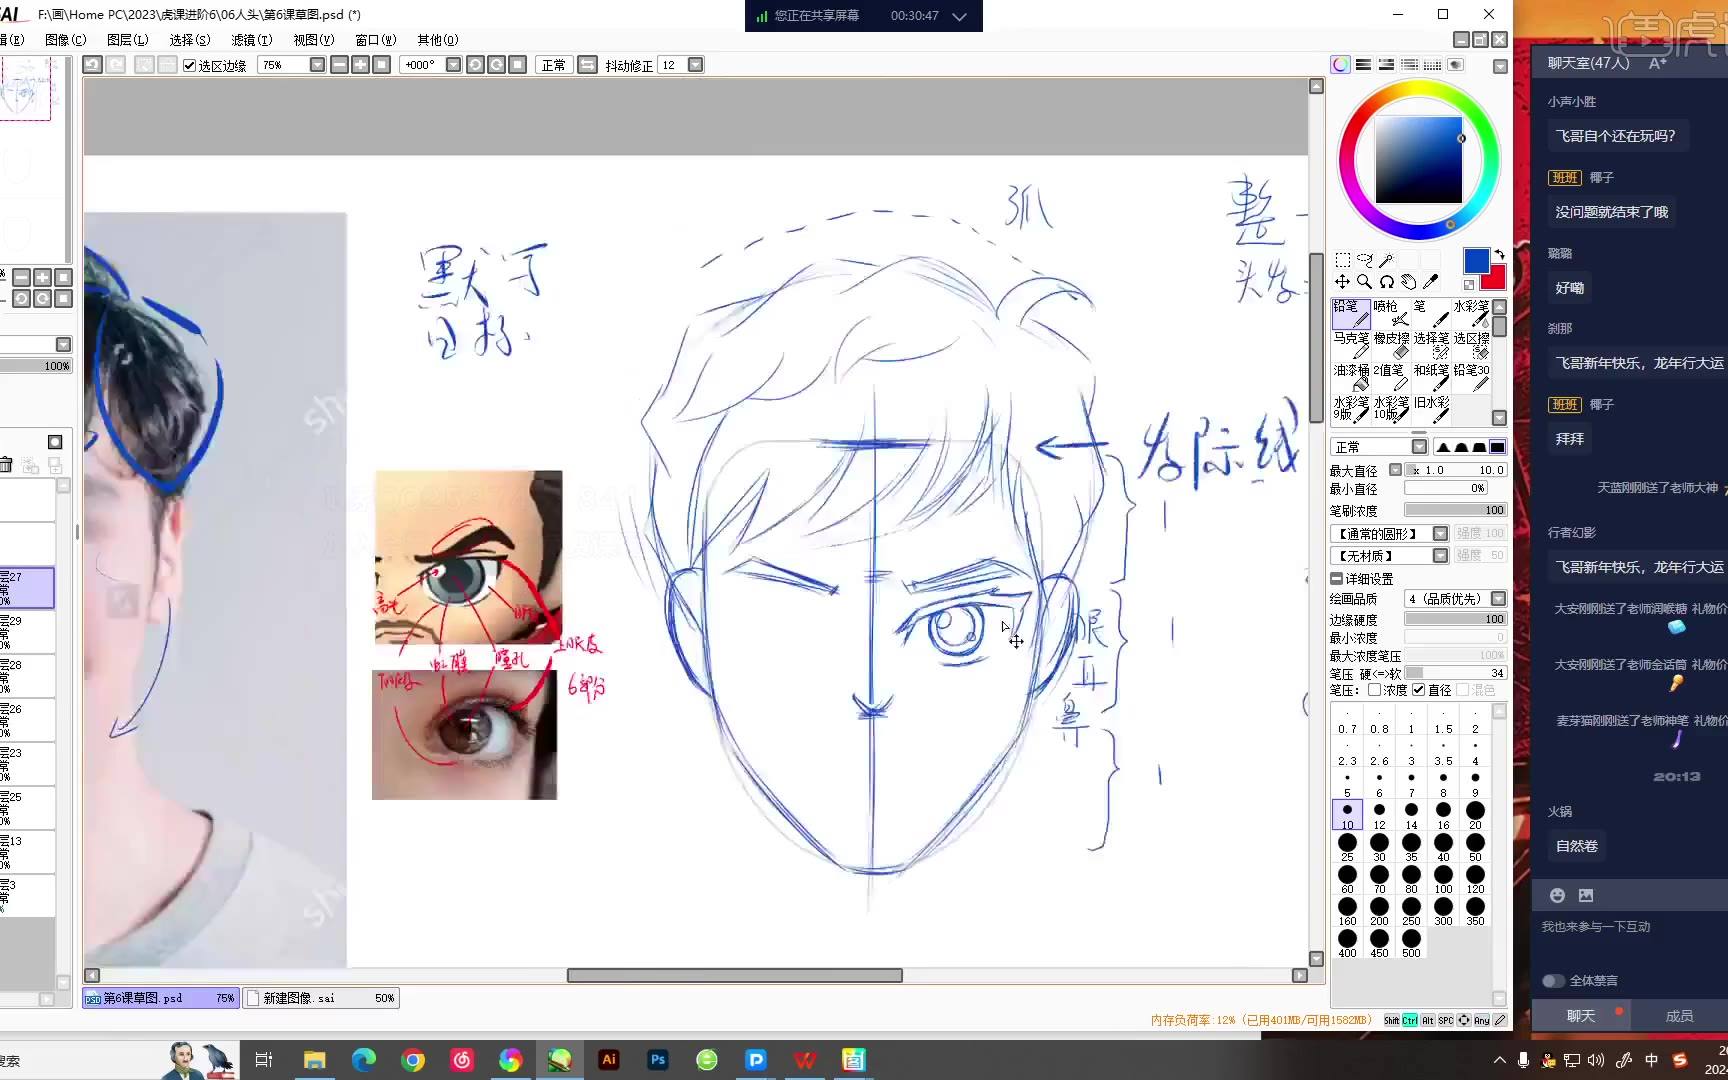Open the 抖动修正 stabilizer dropdown
The image size is (1728, 1080).
[x=695, y=65]
